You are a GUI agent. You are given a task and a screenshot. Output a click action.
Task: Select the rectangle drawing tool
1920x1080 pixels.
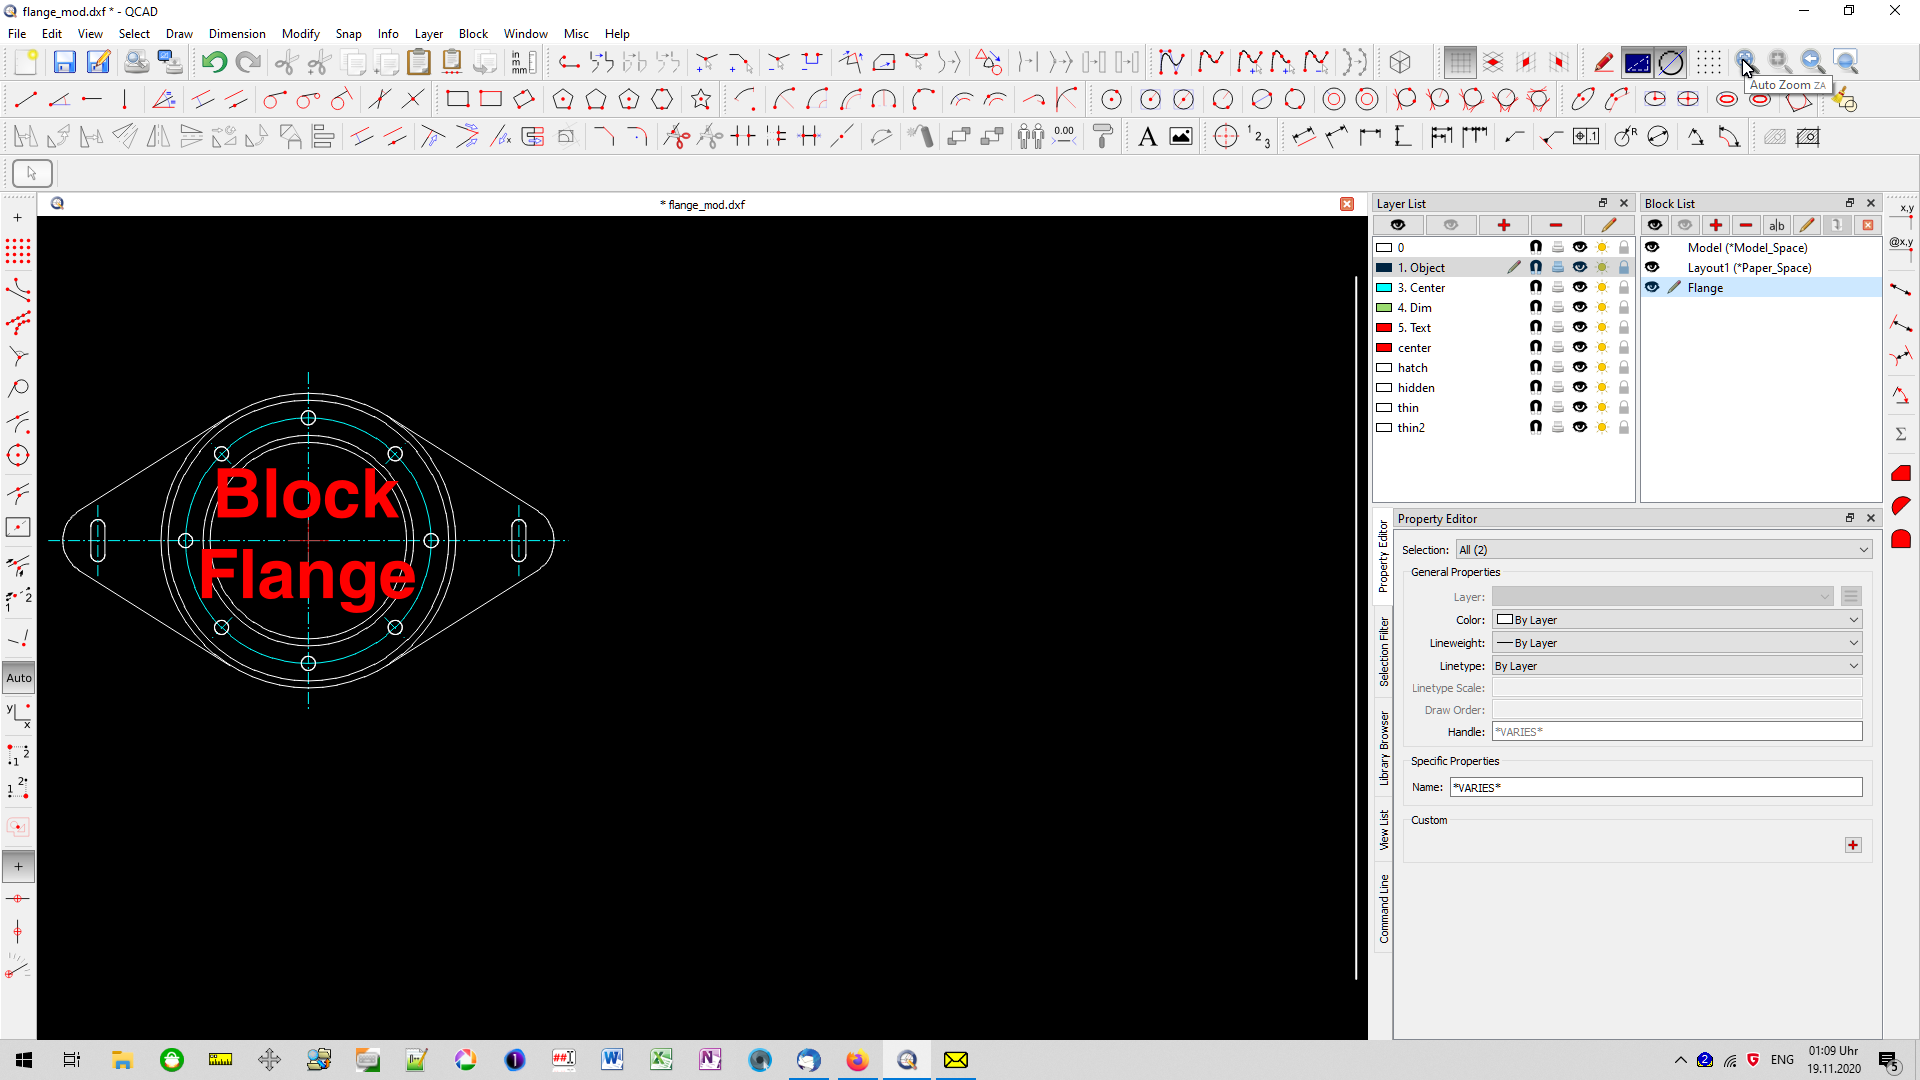[x=457, y=99]
